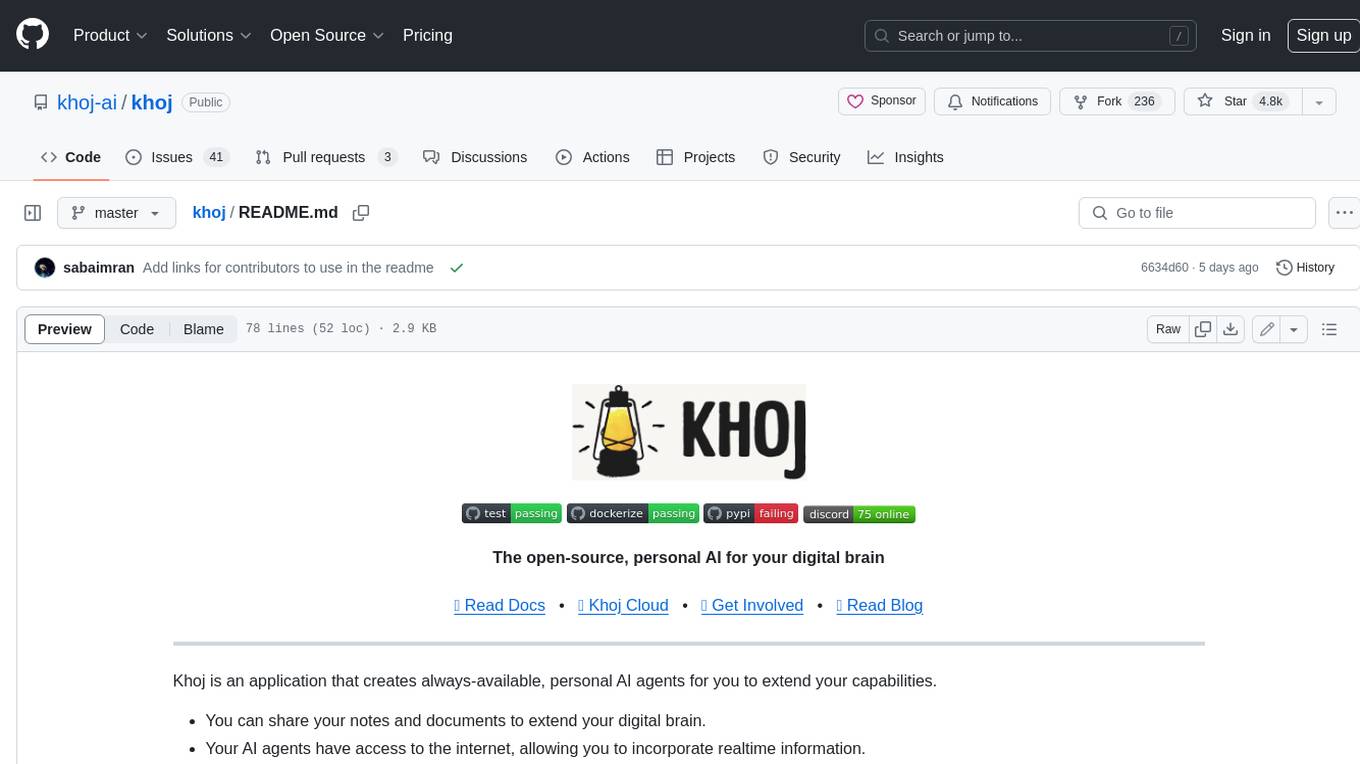This screenshot has height=764, width=1360.
Task: Open the Read Blog link
Action: click(x=879, y=605)
